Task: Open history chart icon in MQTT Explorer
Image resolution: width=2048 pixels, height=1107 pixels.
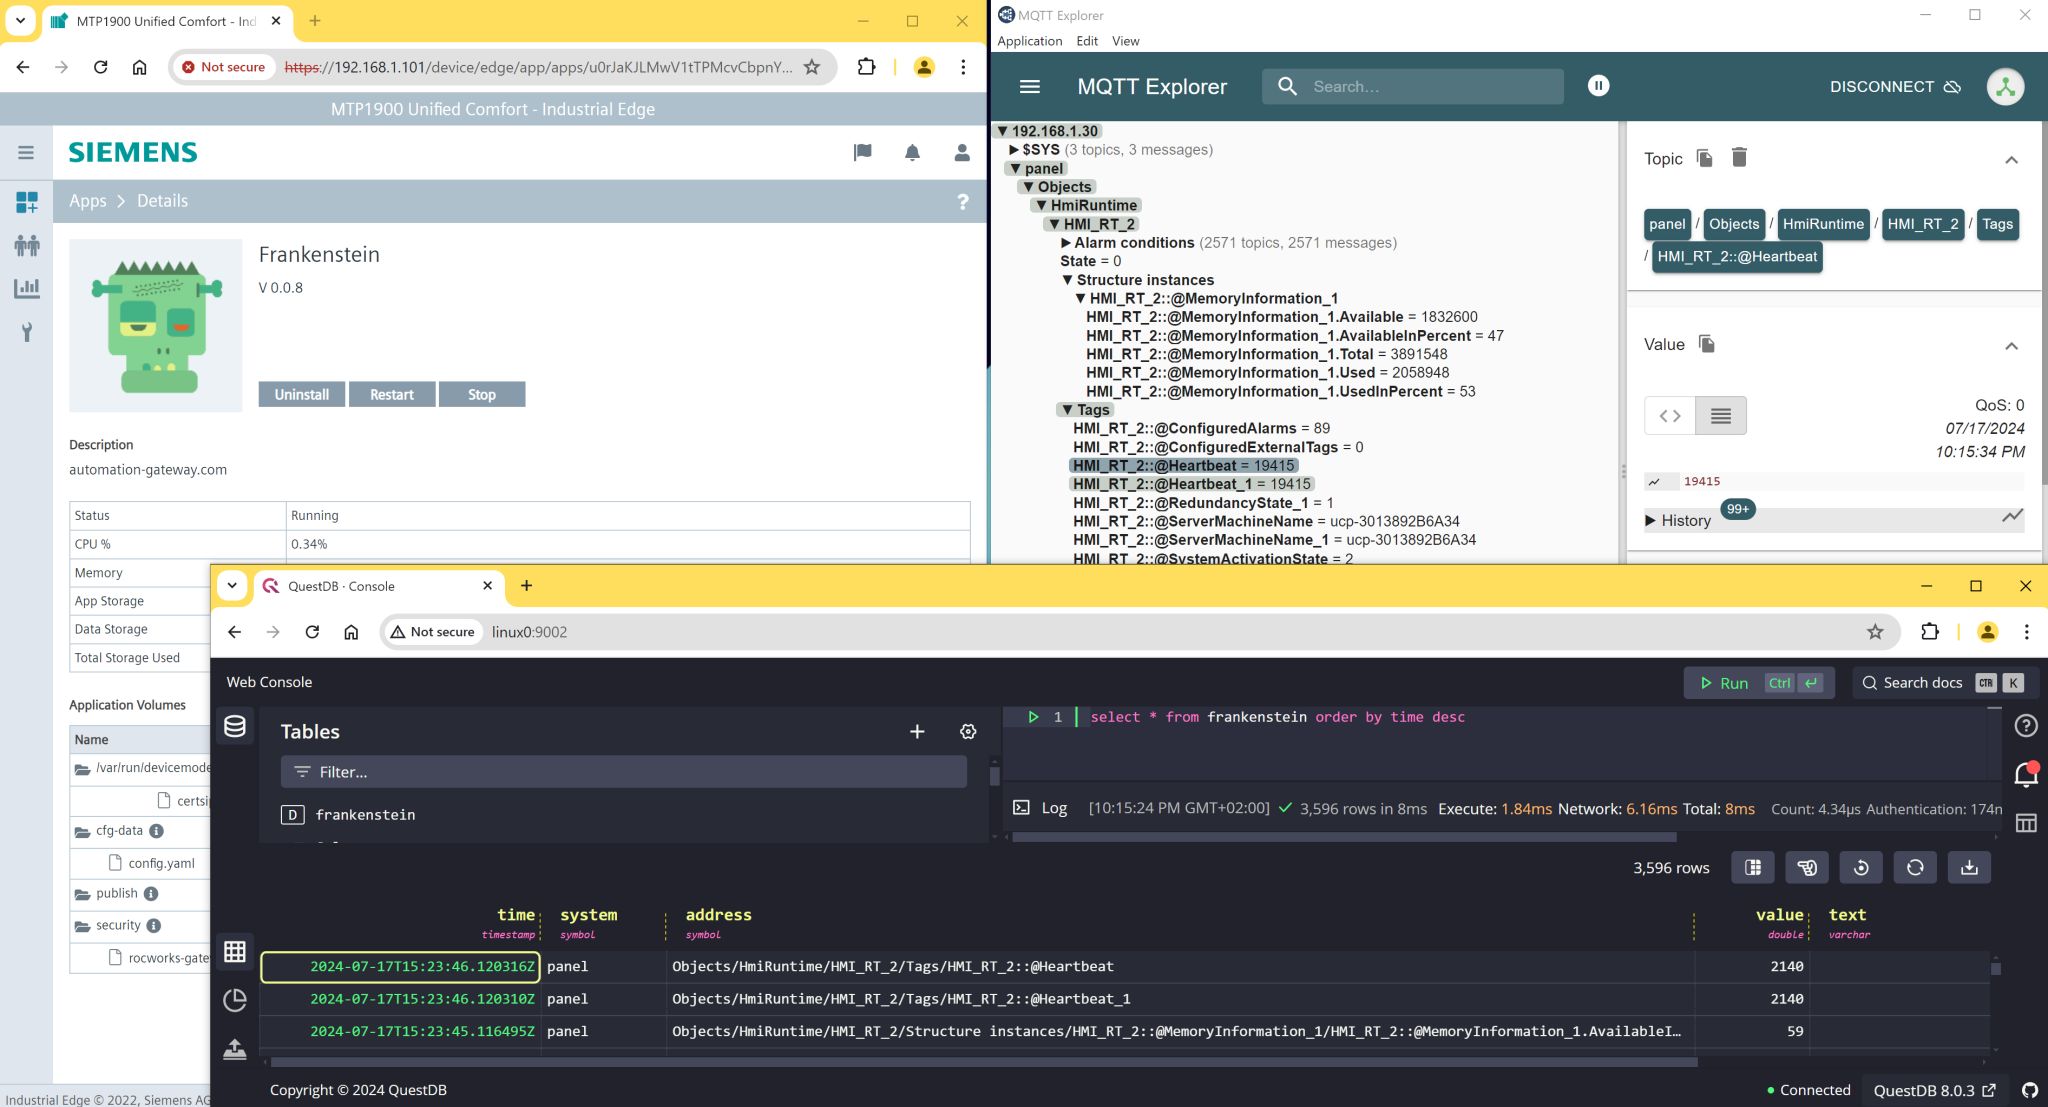Action: click(x=2012, y=516)
